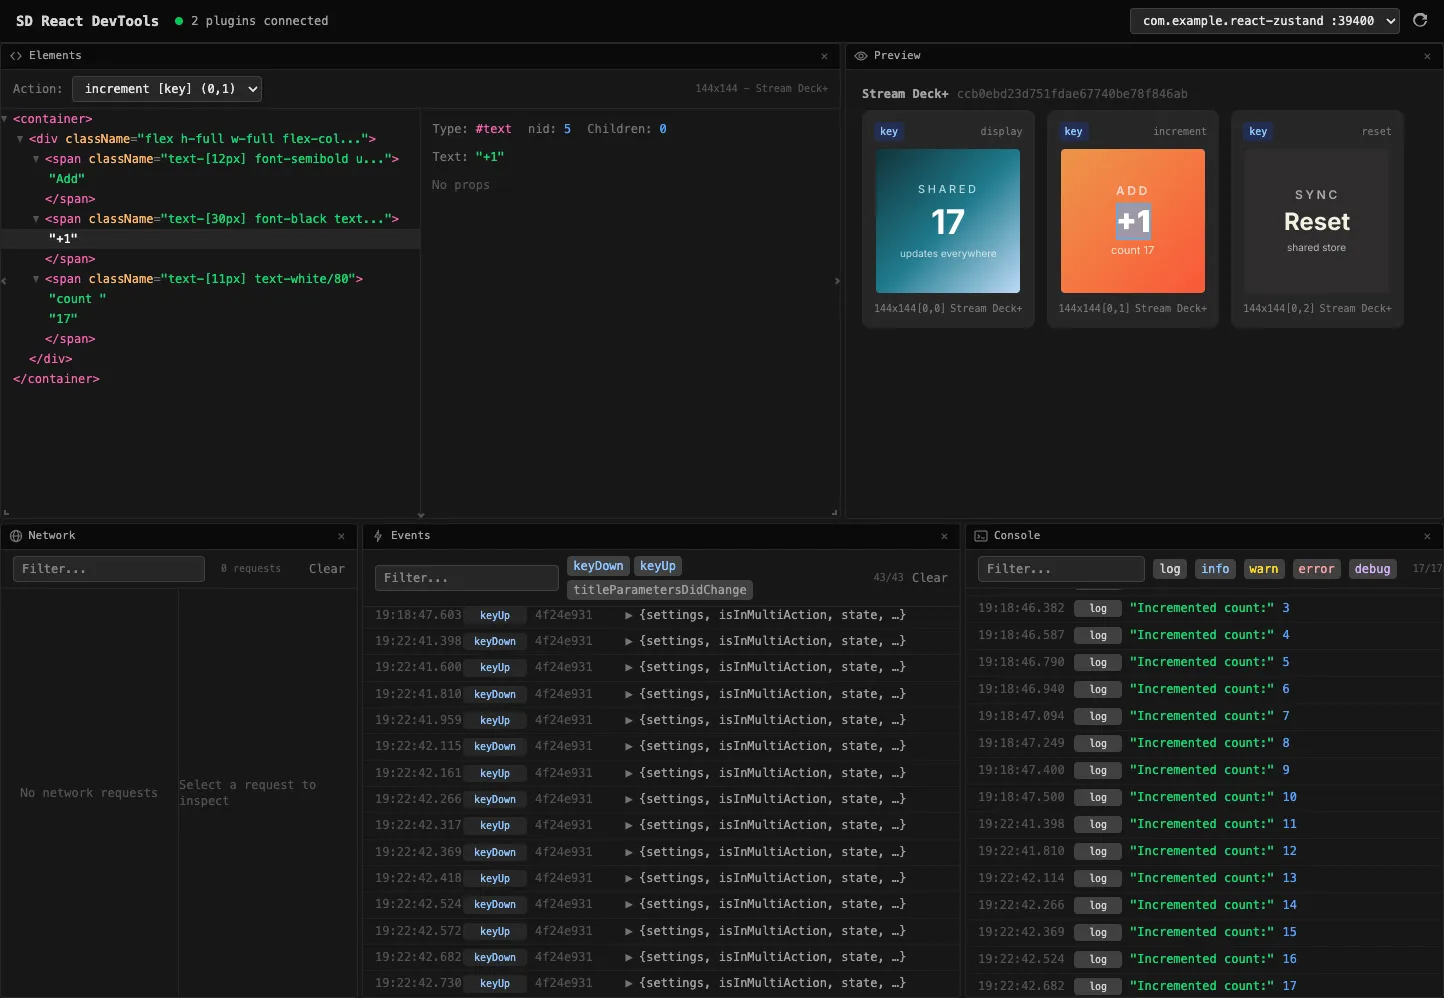The width and height of the screenshot is (1444, 998).
Task: Open the com.example.react-zustand device dropdown
Action: pyautogui.click(x=1264, y=20)
